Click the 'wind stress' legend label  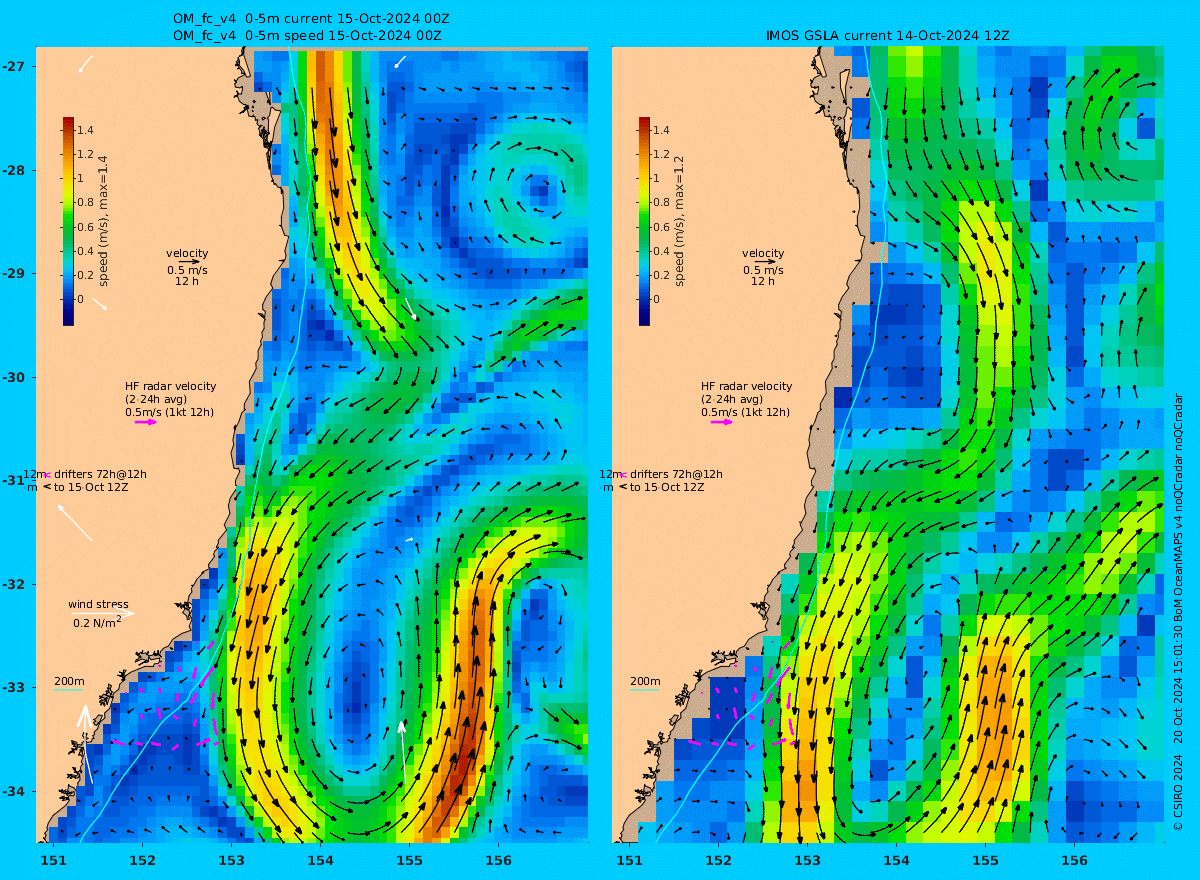point(98,604)
